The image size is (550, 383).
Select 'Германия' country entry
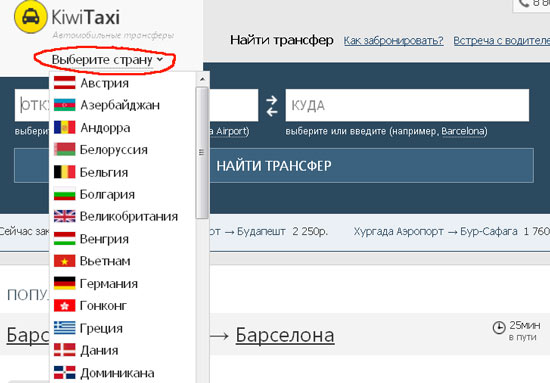tap(109, 284)
